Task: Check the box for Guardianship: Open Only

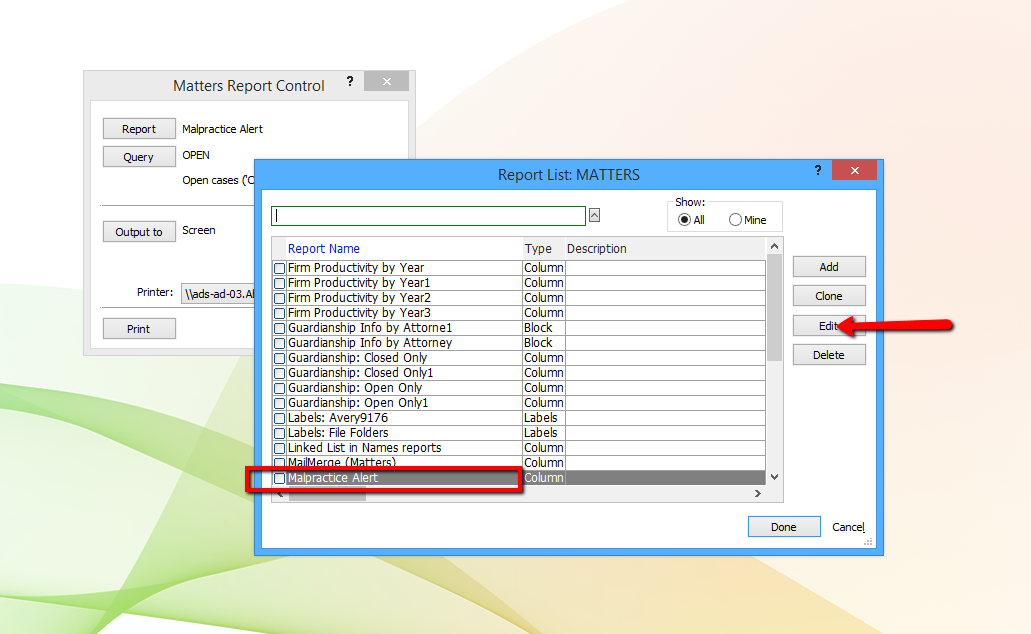Action: (x=279, y=389)
